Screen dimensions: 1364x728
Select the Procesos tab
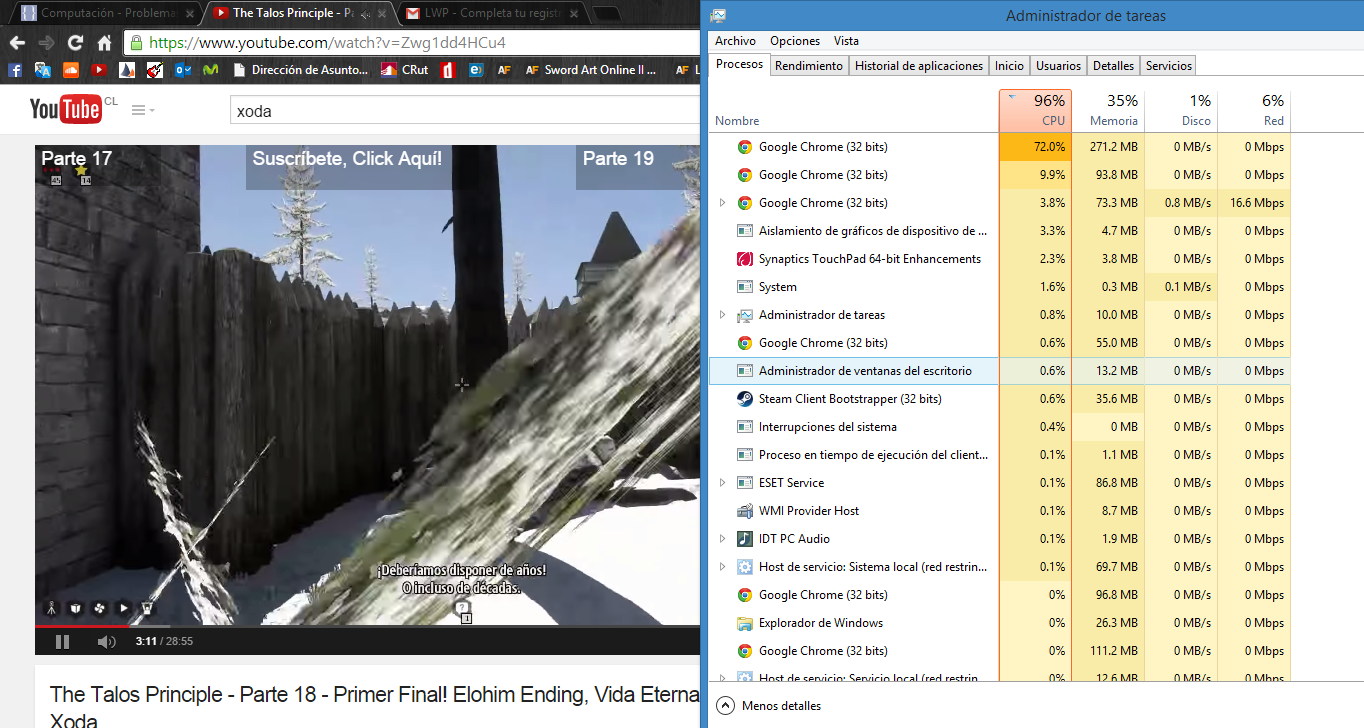click(739, 64)
